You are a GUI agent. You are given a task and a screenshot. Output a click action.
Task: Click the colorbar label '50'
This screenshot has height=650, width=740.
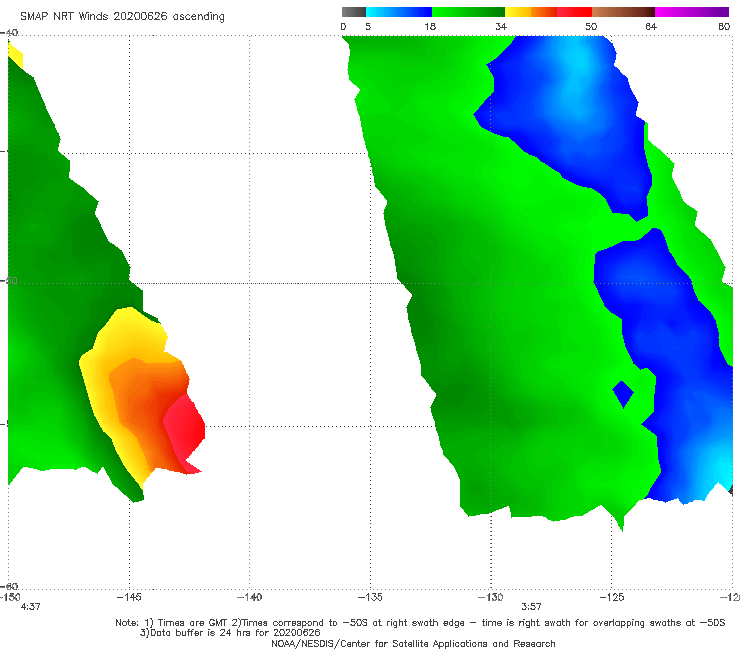coord(591,26)
